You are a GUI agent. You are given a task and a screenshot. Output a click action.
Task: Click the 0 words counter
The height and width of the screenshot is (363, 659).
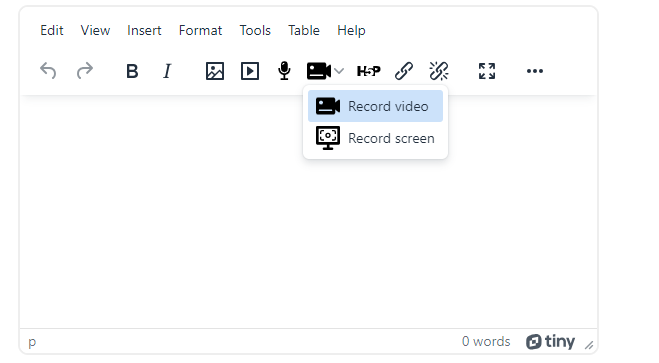tap(486, 341)
